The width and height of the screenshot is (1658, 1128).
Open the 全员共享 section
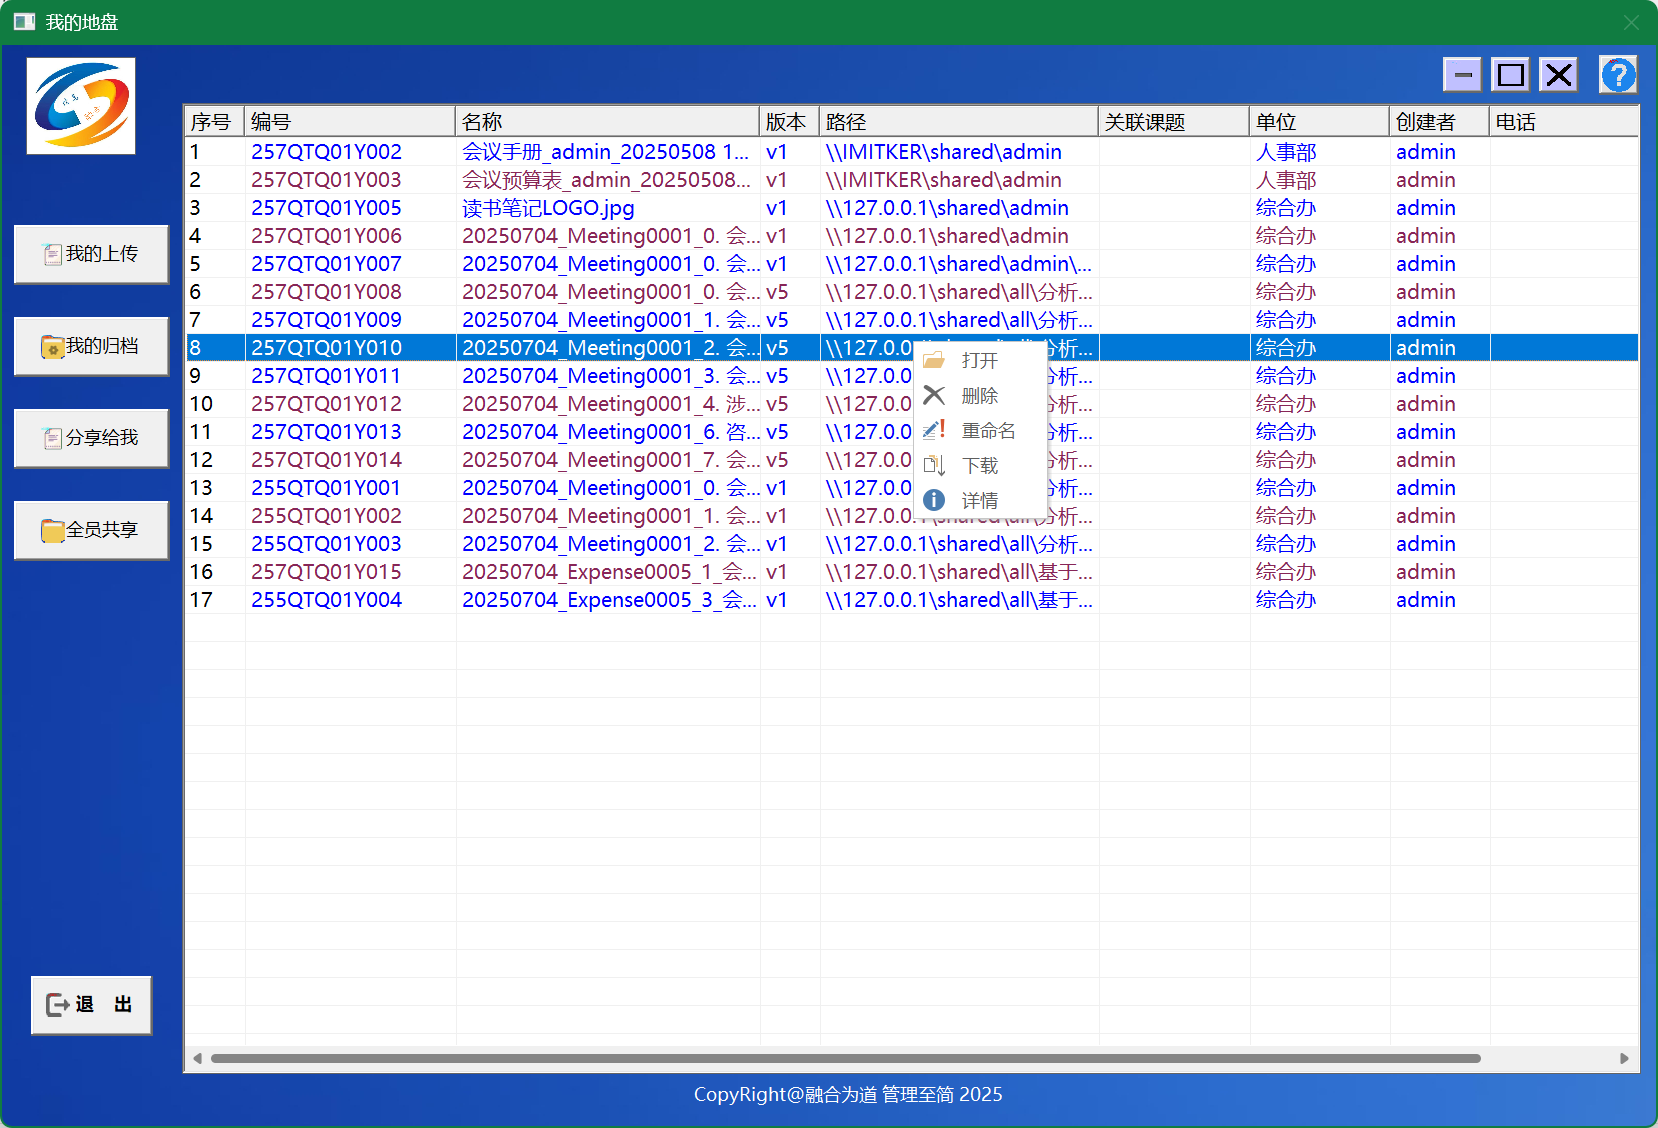tap(91, 530)
